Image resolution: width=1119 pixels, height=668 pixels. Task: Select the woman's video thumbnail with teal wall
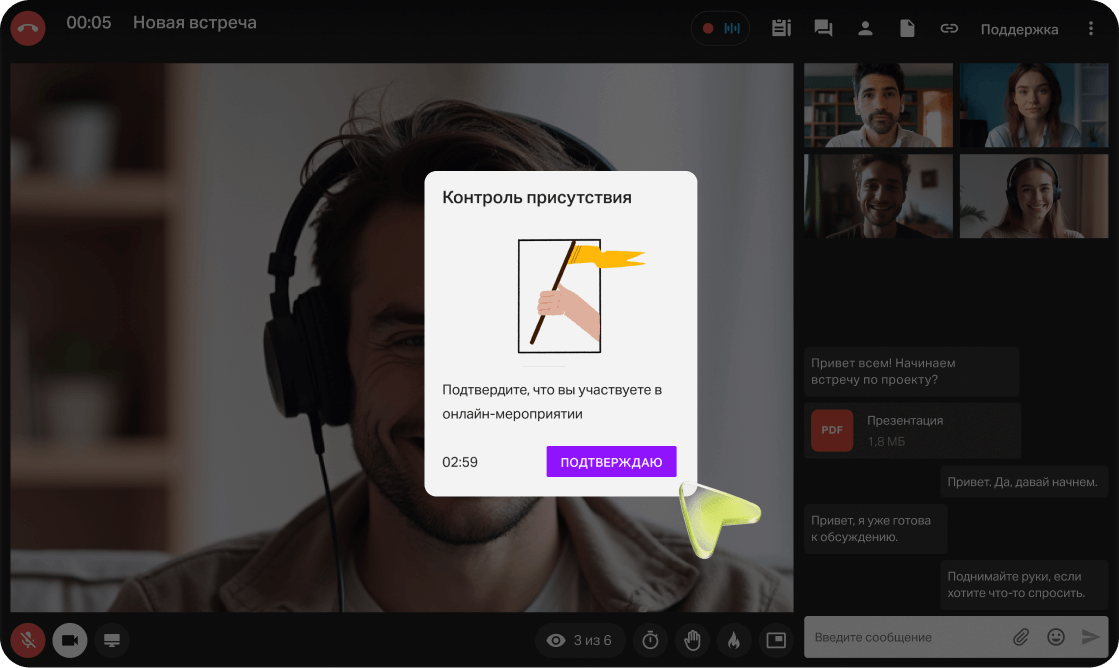(x=1034, y=105)
